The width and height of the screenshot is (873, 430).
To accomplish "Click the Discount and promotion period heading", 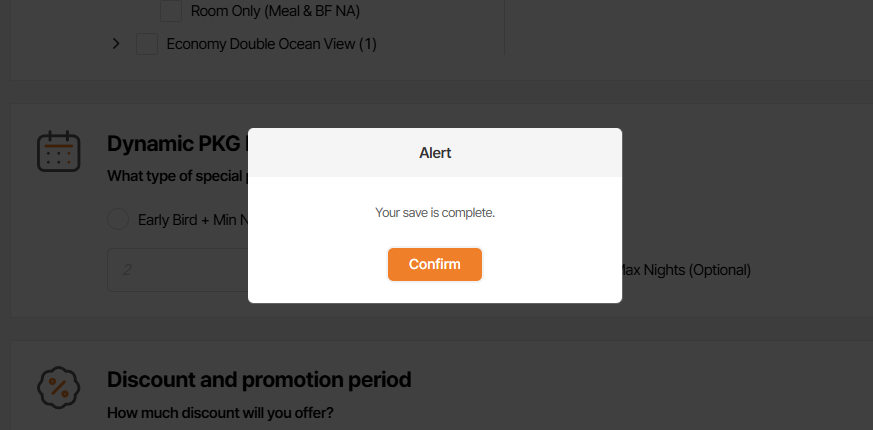I will [259, 380].
